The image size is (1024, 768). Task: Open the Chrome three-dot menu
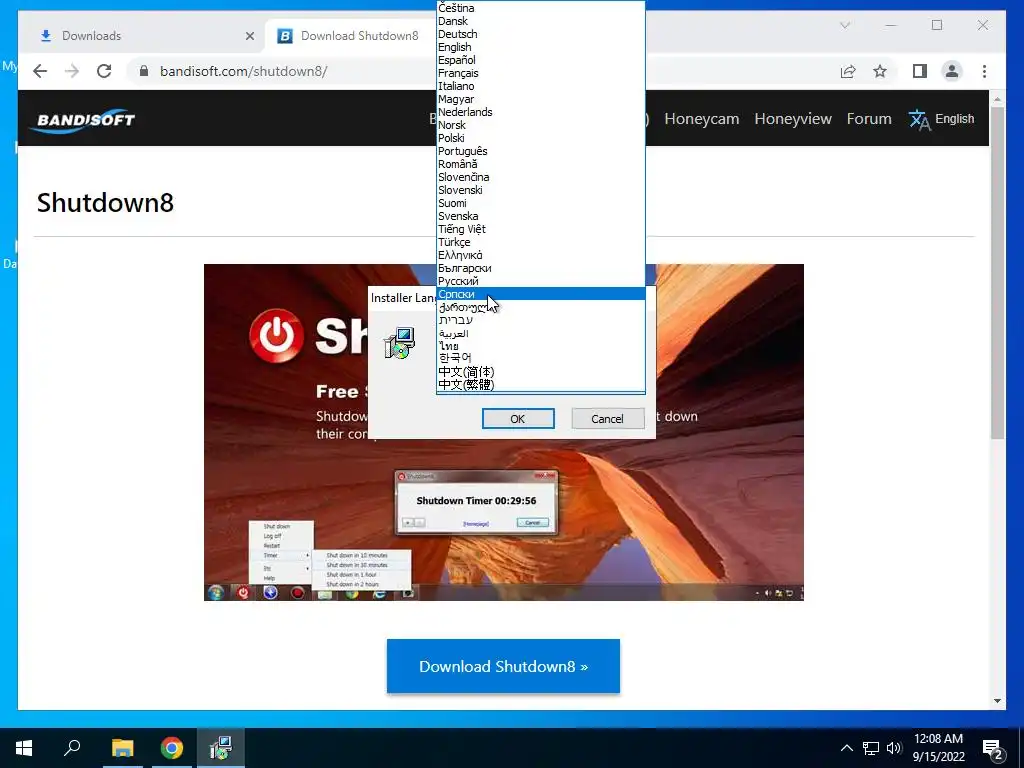tap(984, 71)
